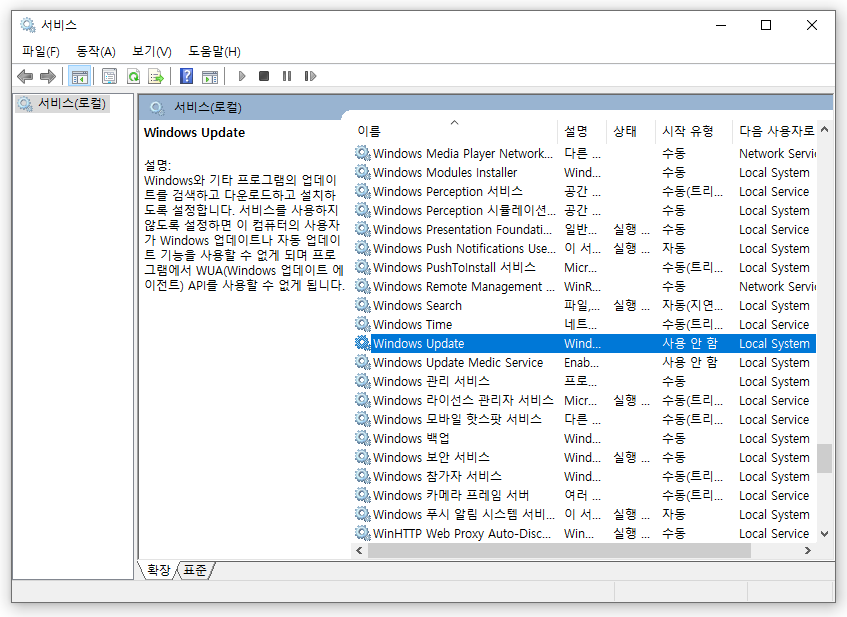This screenshot has width=847, height=617.
Task: Click the Services gear icon in title bar
Action: [x=28, y=25]
